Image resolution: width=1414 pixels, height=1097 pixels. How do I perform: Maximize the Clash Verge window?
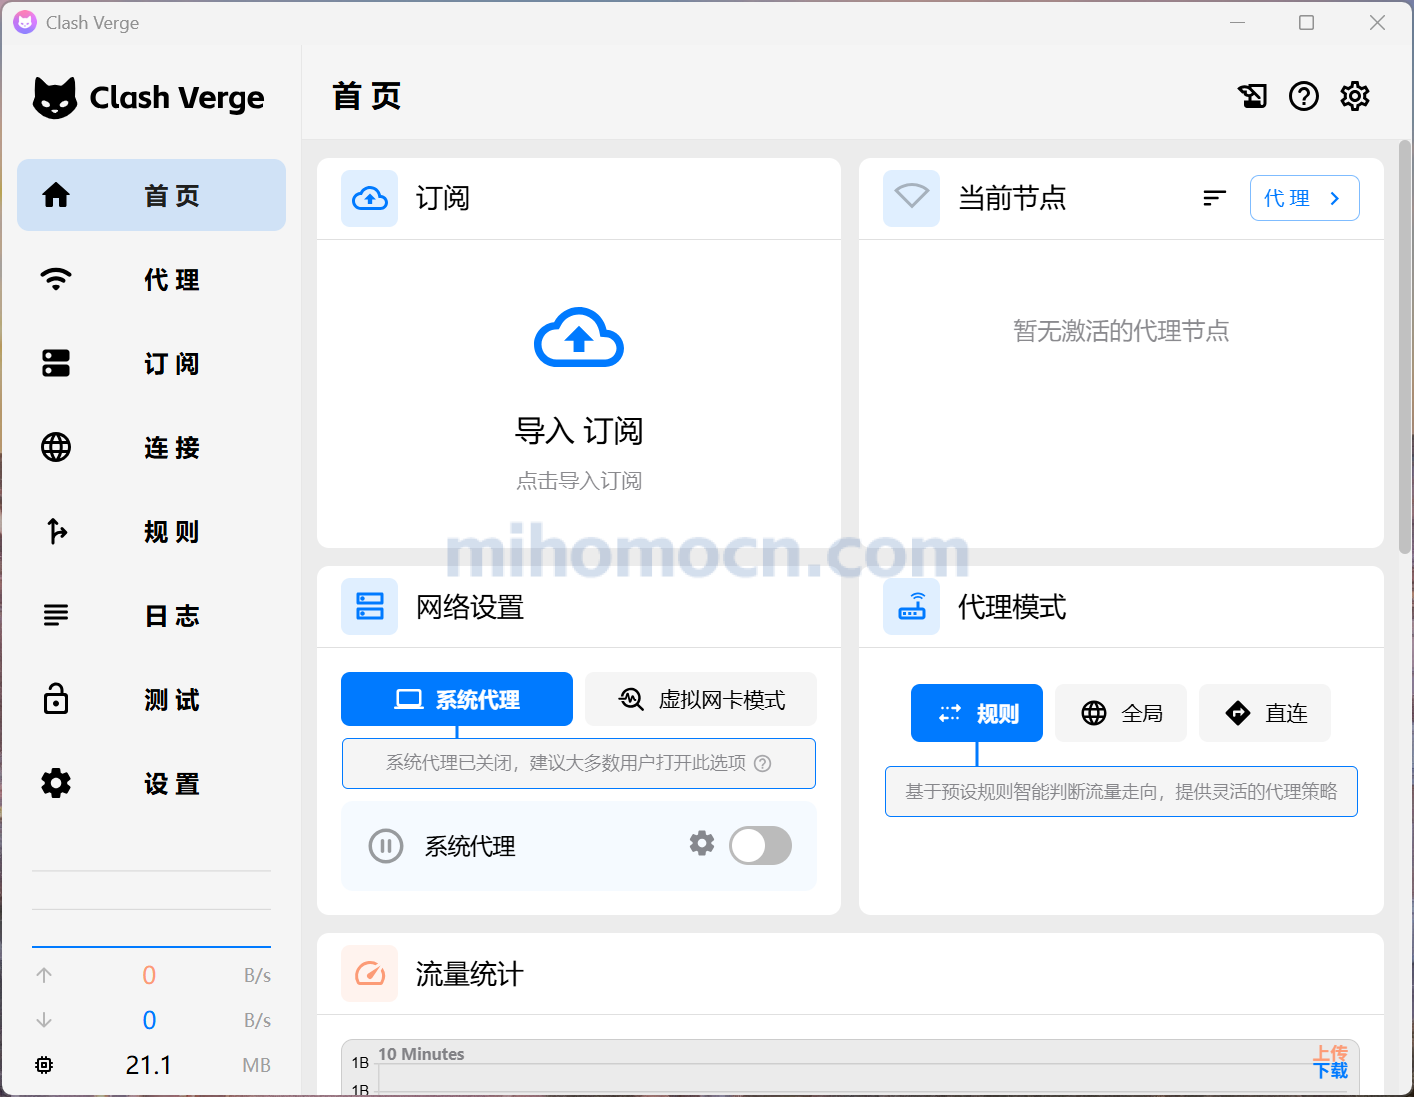click(x=1306, y=22)
